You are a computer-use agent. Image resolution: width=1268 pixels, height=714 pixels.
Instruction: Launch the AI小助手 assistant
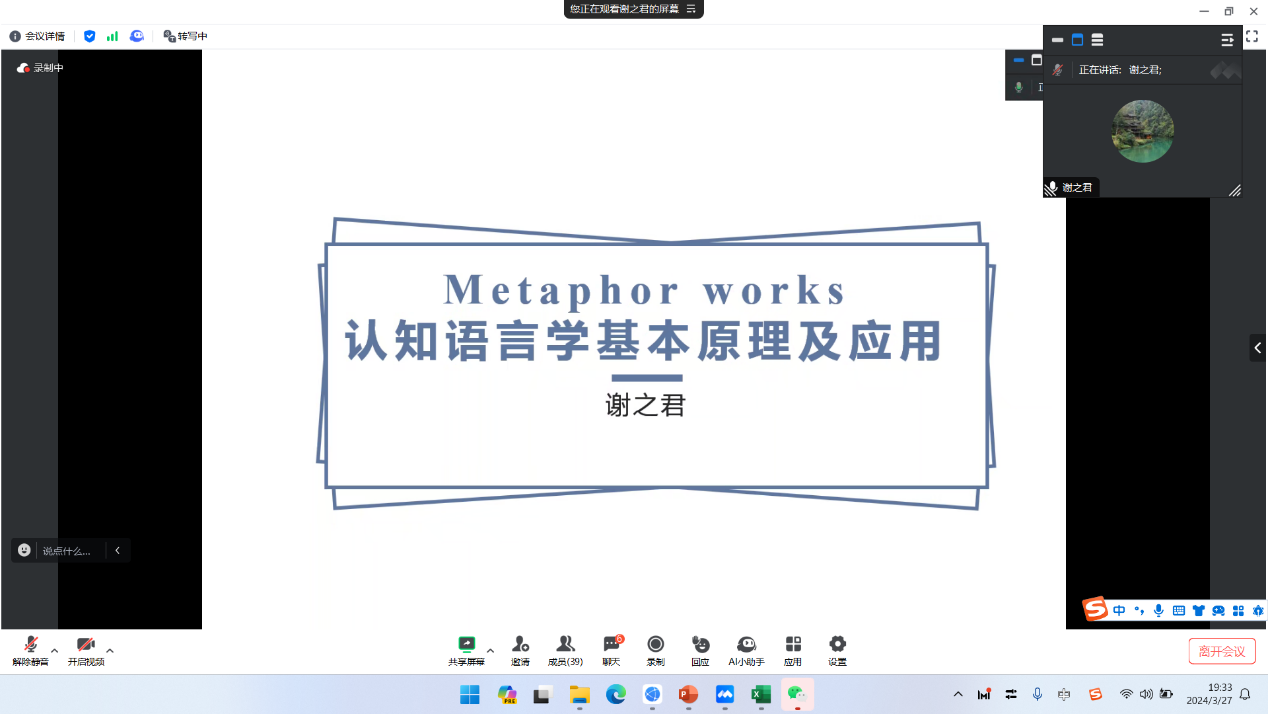tap(746, 648)
